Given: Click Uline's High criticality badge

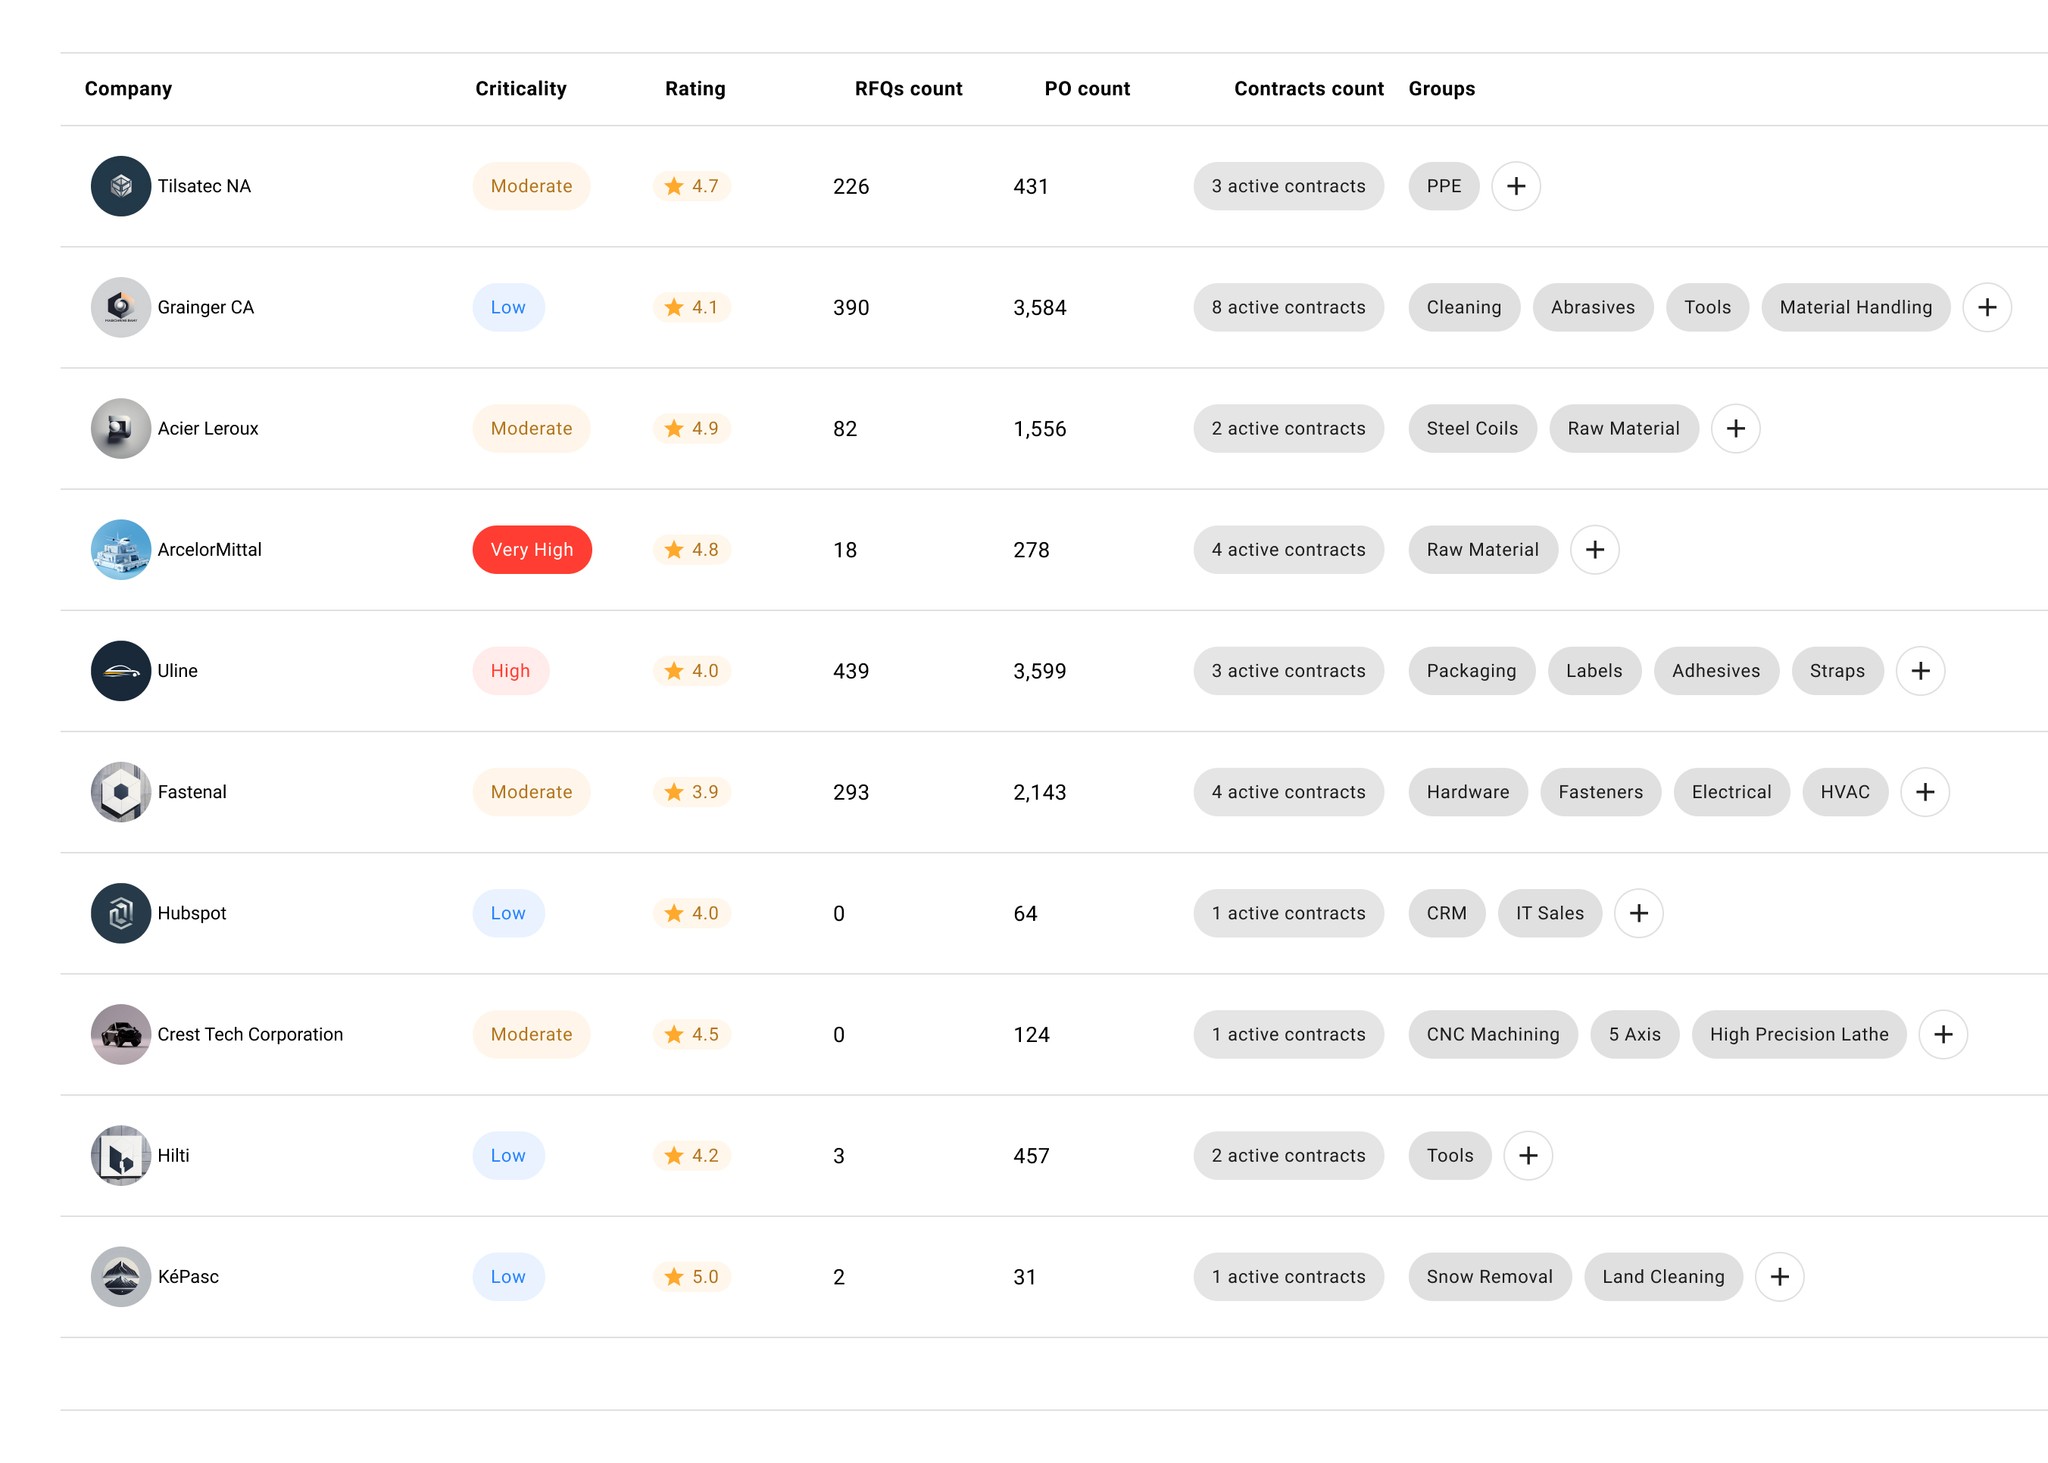Looking at the screenshot, I should coord(510,670).
